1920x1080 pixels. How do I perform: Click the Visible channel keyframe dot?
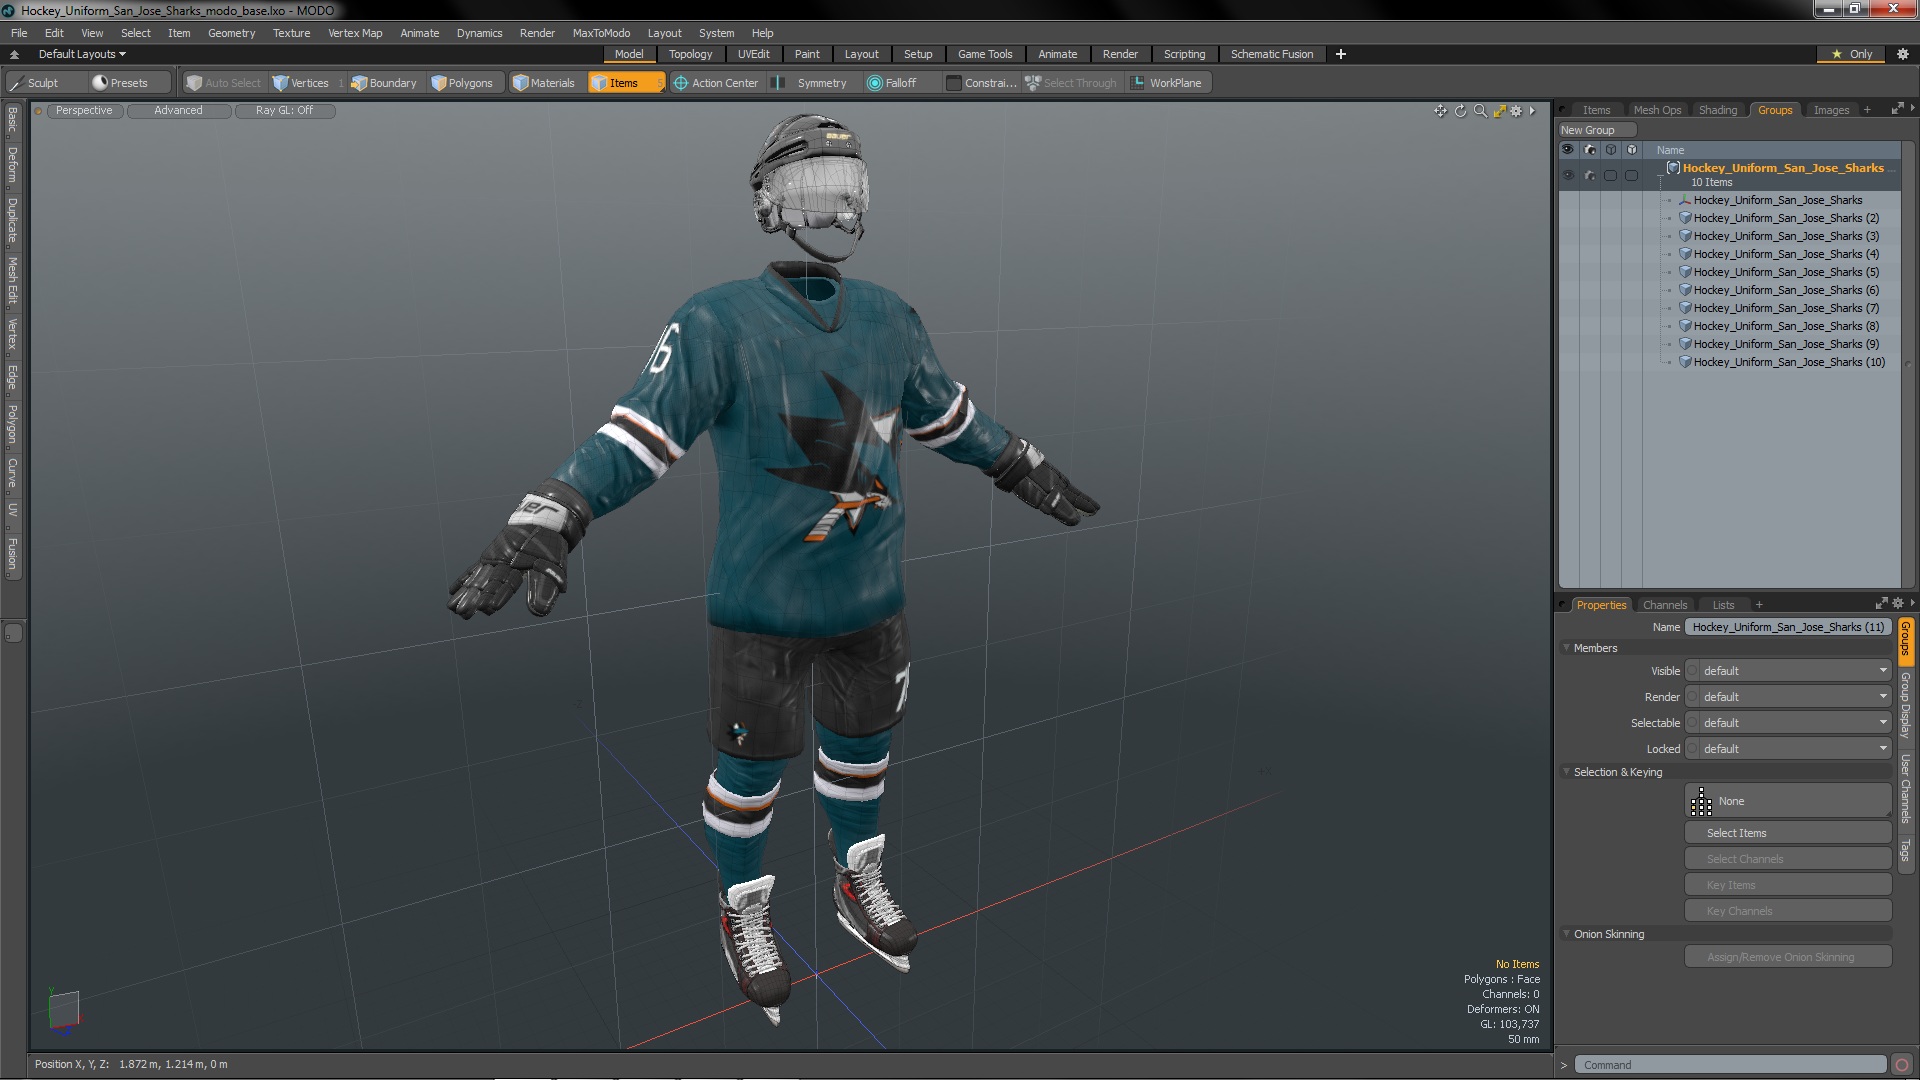[1691, 671]
